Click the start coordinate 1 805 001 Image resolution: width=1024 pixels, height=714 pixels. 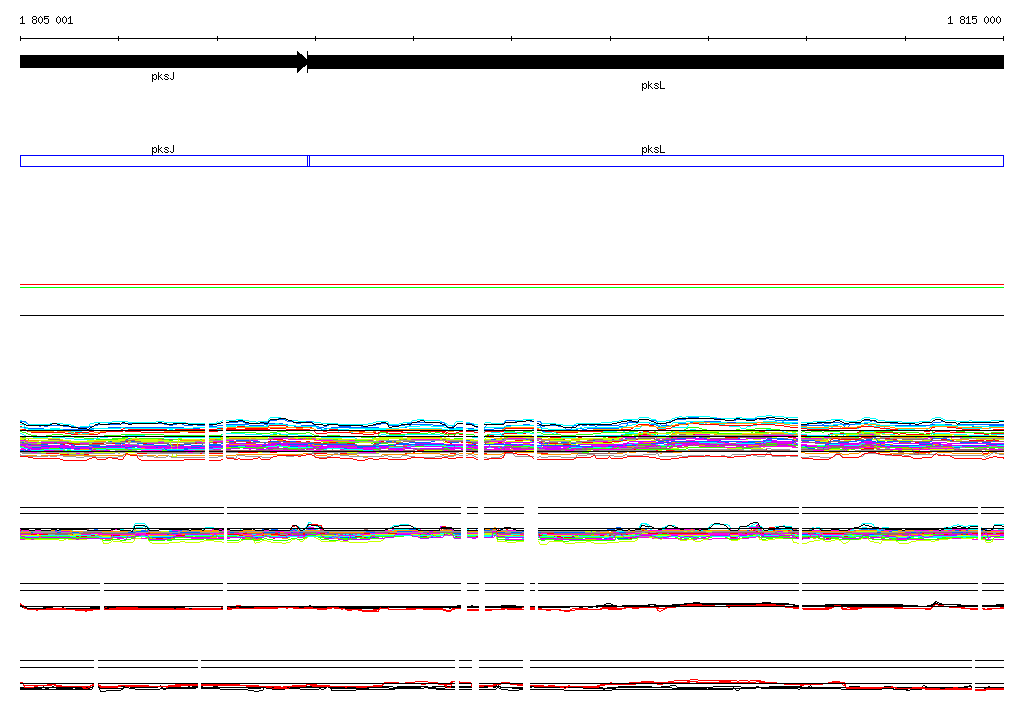(46, 20)
